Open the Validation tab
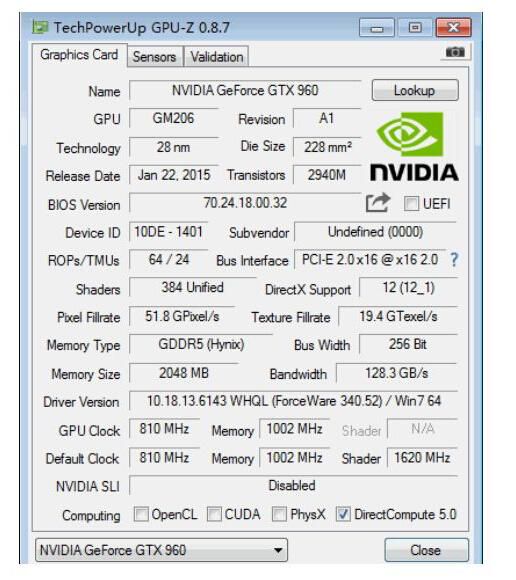This screenshot has height=580, width=516. click(x=217, y=57)
